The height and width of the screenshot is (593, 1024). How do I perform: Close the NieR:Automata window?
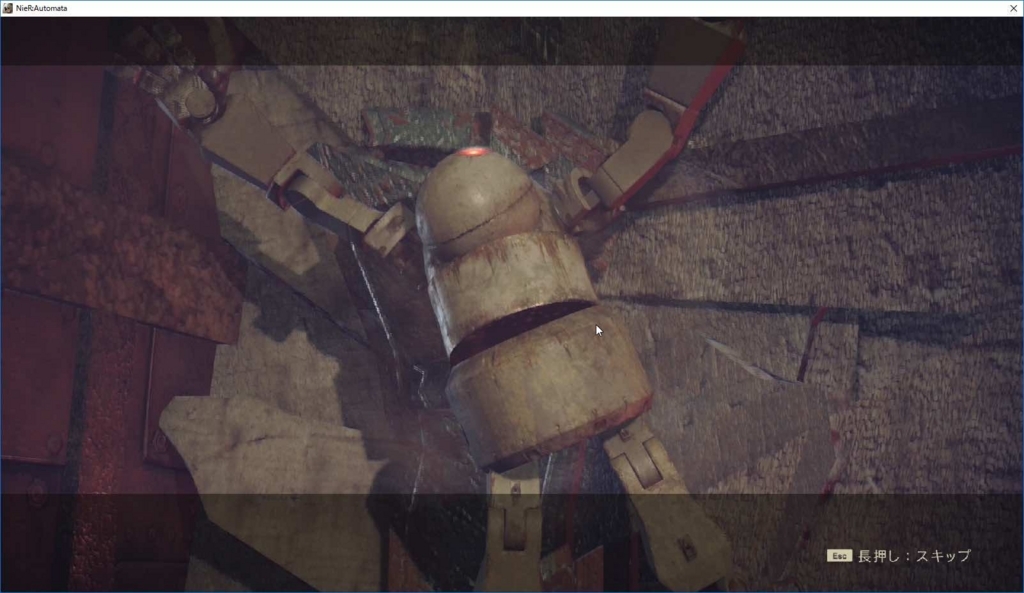pos(1014,8)
